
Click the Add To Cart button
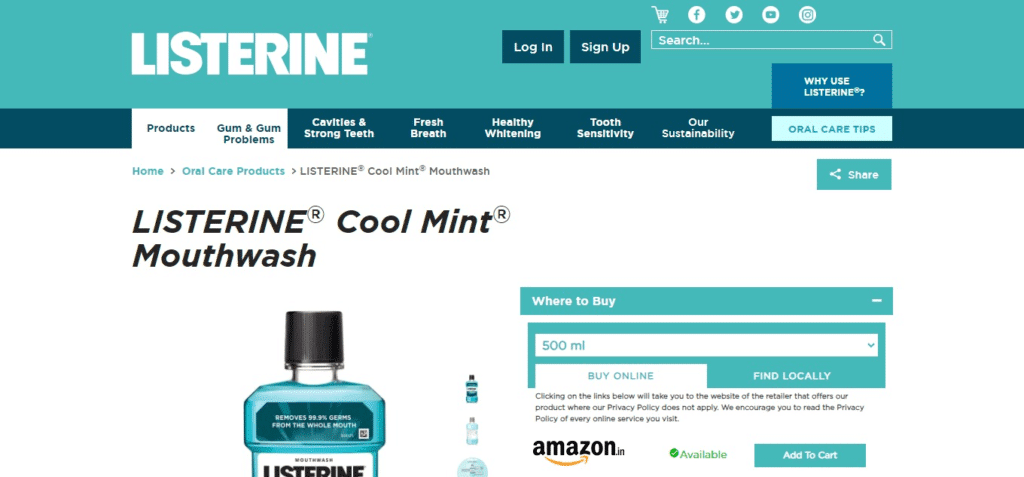[x=810, y=455]
